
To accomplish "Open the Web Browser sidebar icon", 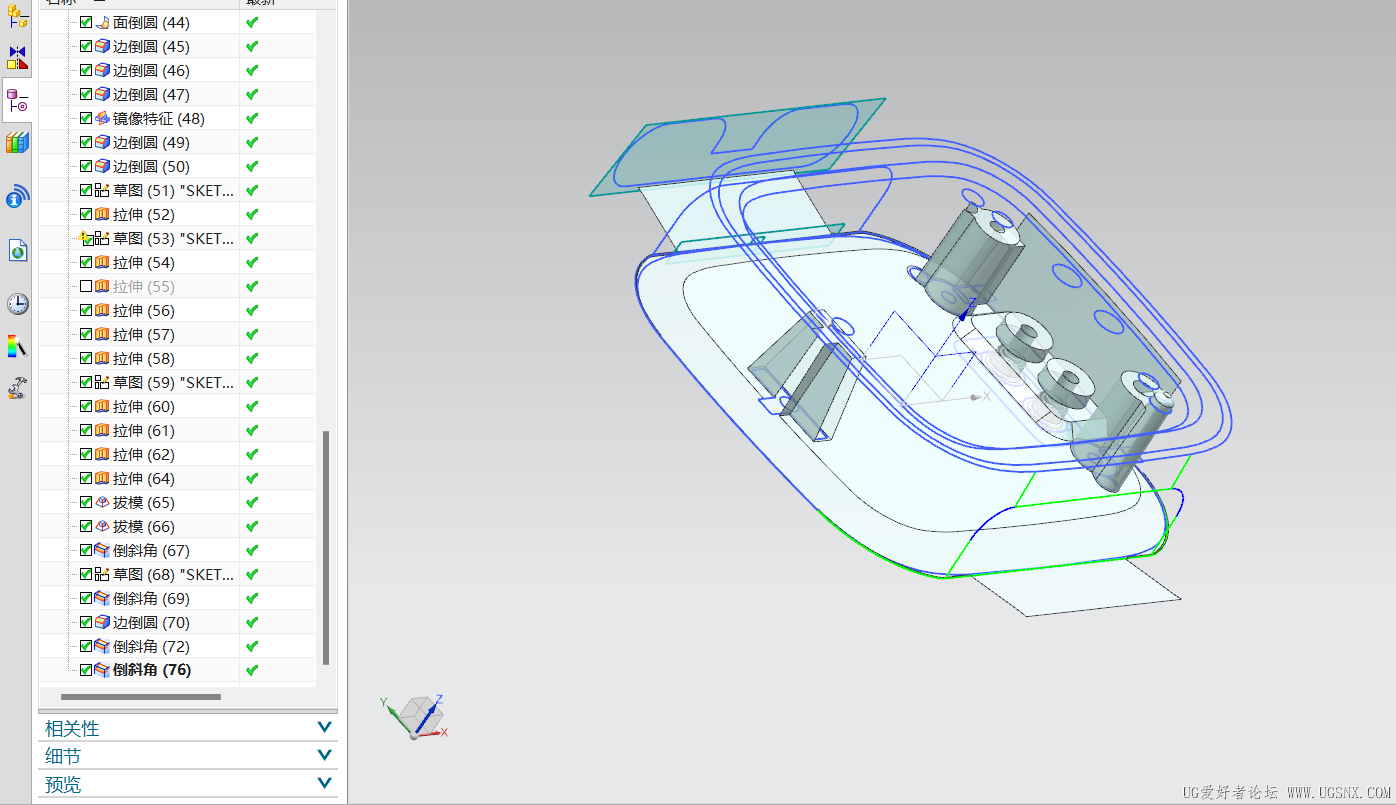I will (x=17, y=250).
